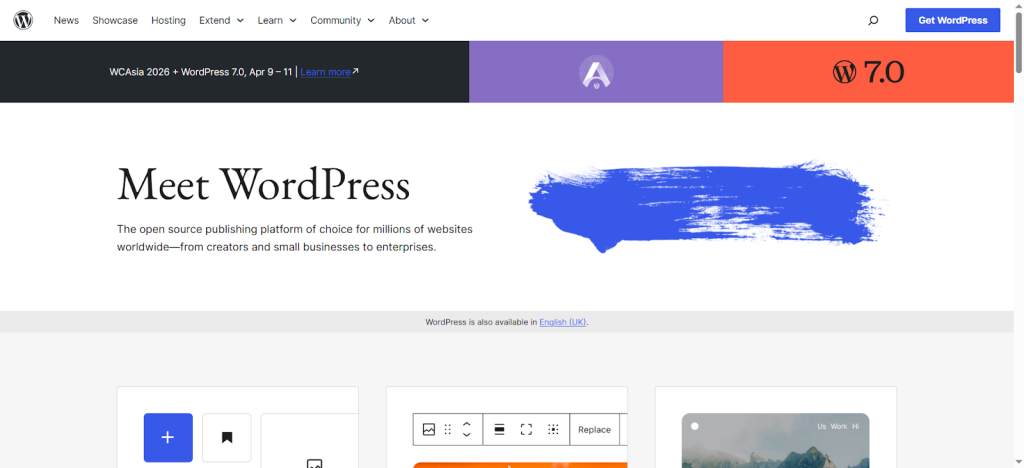
Task: Click the purple WordCamp Asia logo banner
Action: tap(596, 72)
